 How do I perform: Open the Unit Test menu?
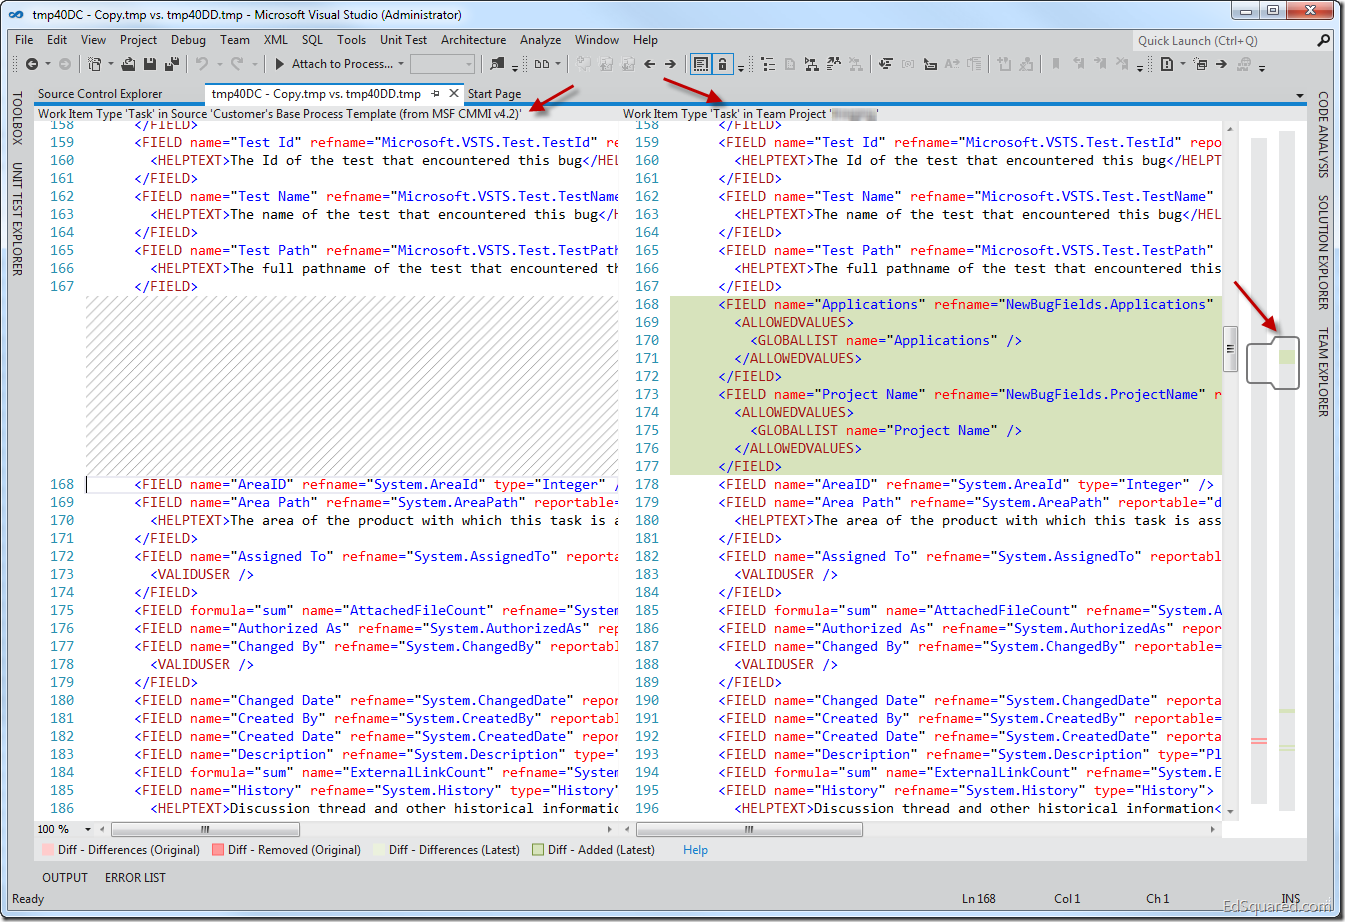pyautogui.click(x=403, y=40)
